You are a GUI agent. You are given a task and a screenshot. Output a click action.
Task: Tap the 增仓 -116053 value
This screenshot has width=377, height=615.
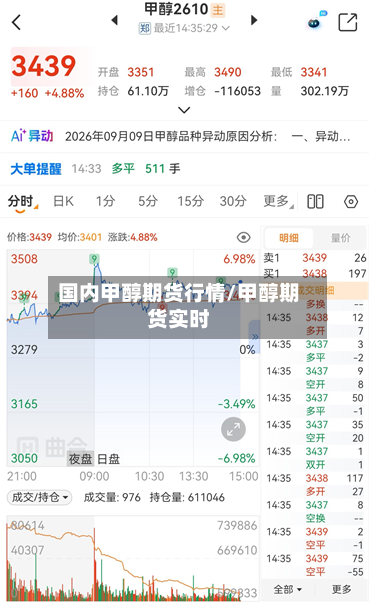(x=237, y=91)
